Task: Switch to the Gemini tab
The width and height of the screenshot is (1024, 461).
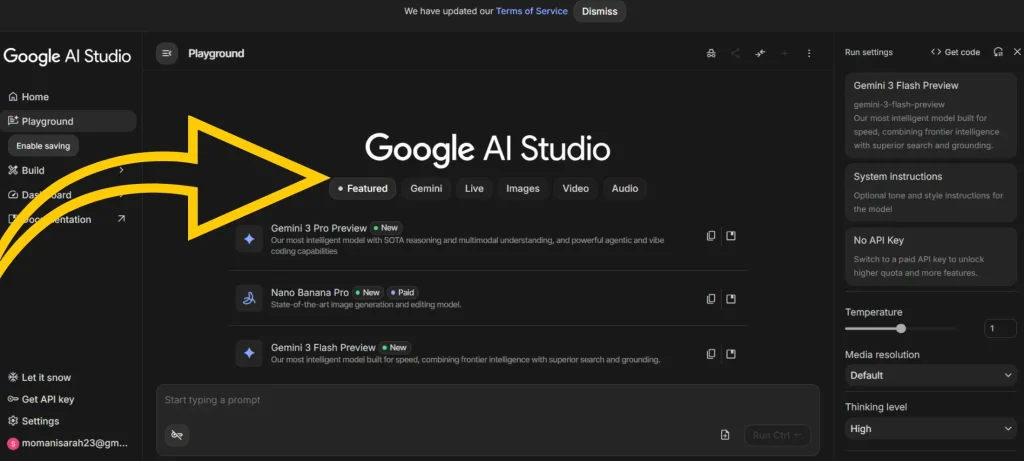Action: [x=426, y=189]
